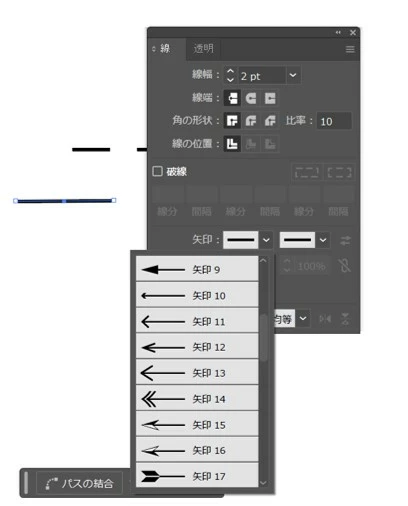Expand the end arrowhead dropdown
Image resolution: width=408 pixels, height=506 pixels.
(323, 240)
